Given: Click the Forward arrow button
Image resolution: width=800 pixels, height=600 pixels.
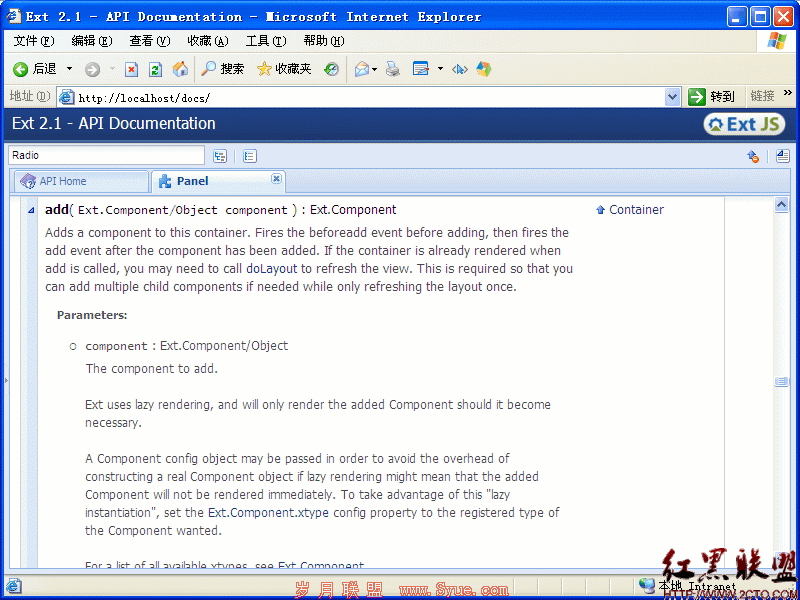Looking at the screenshot, I should [x=92, y=69].
